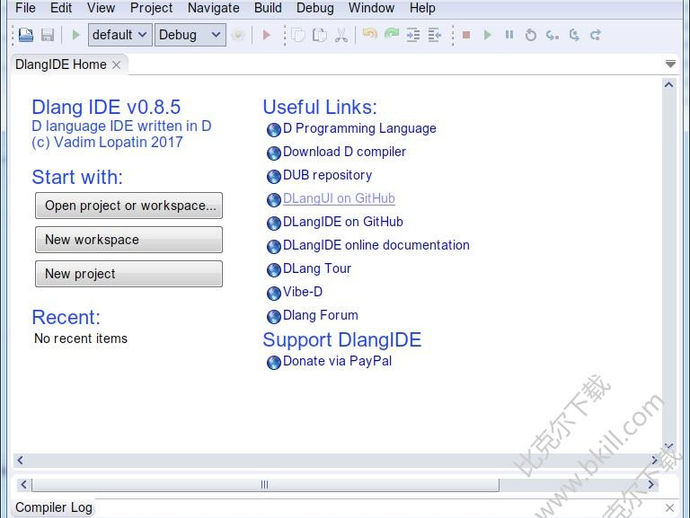This screenshot has width=690, height=518.
Task: Click the Restart debugging circular arrow
Action: [x=531, y=35]
